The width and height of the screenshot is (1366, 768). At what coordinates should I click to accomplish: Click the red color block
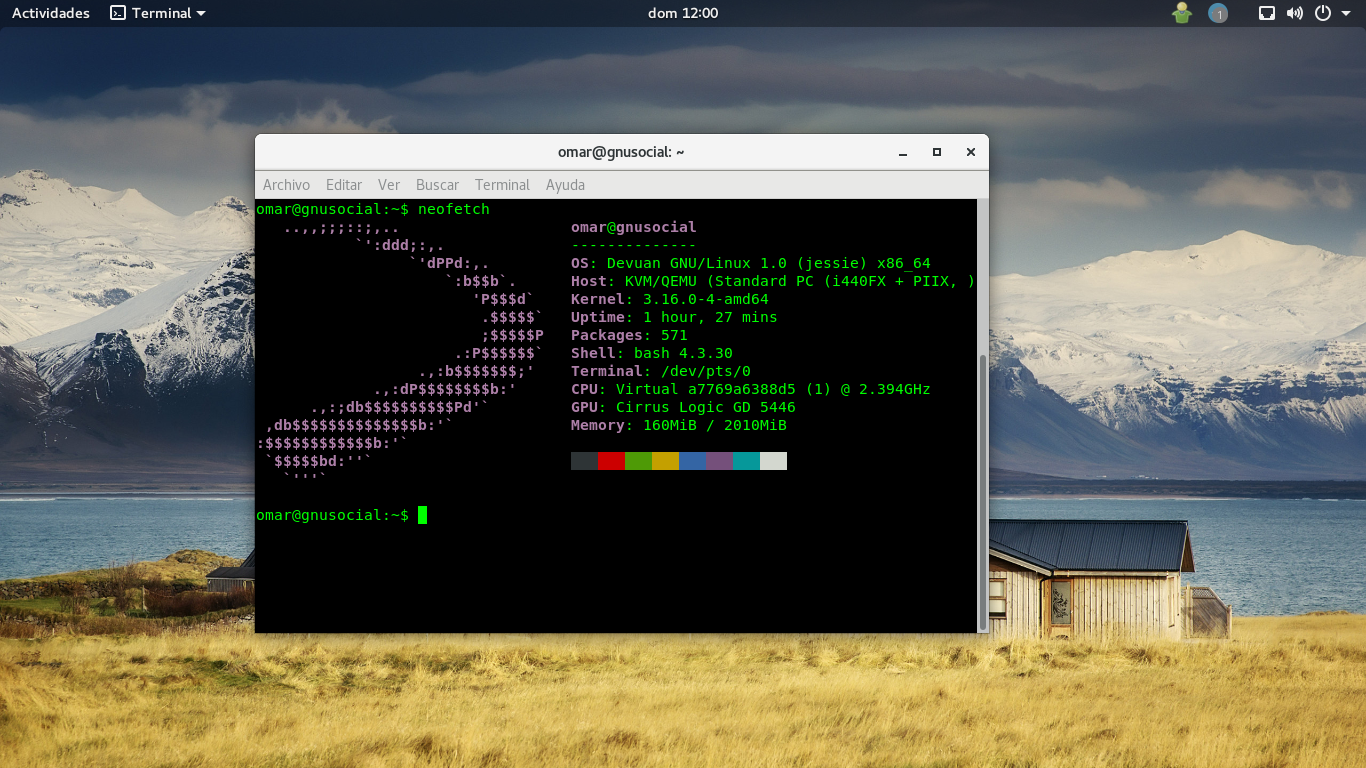pos(611,461)
